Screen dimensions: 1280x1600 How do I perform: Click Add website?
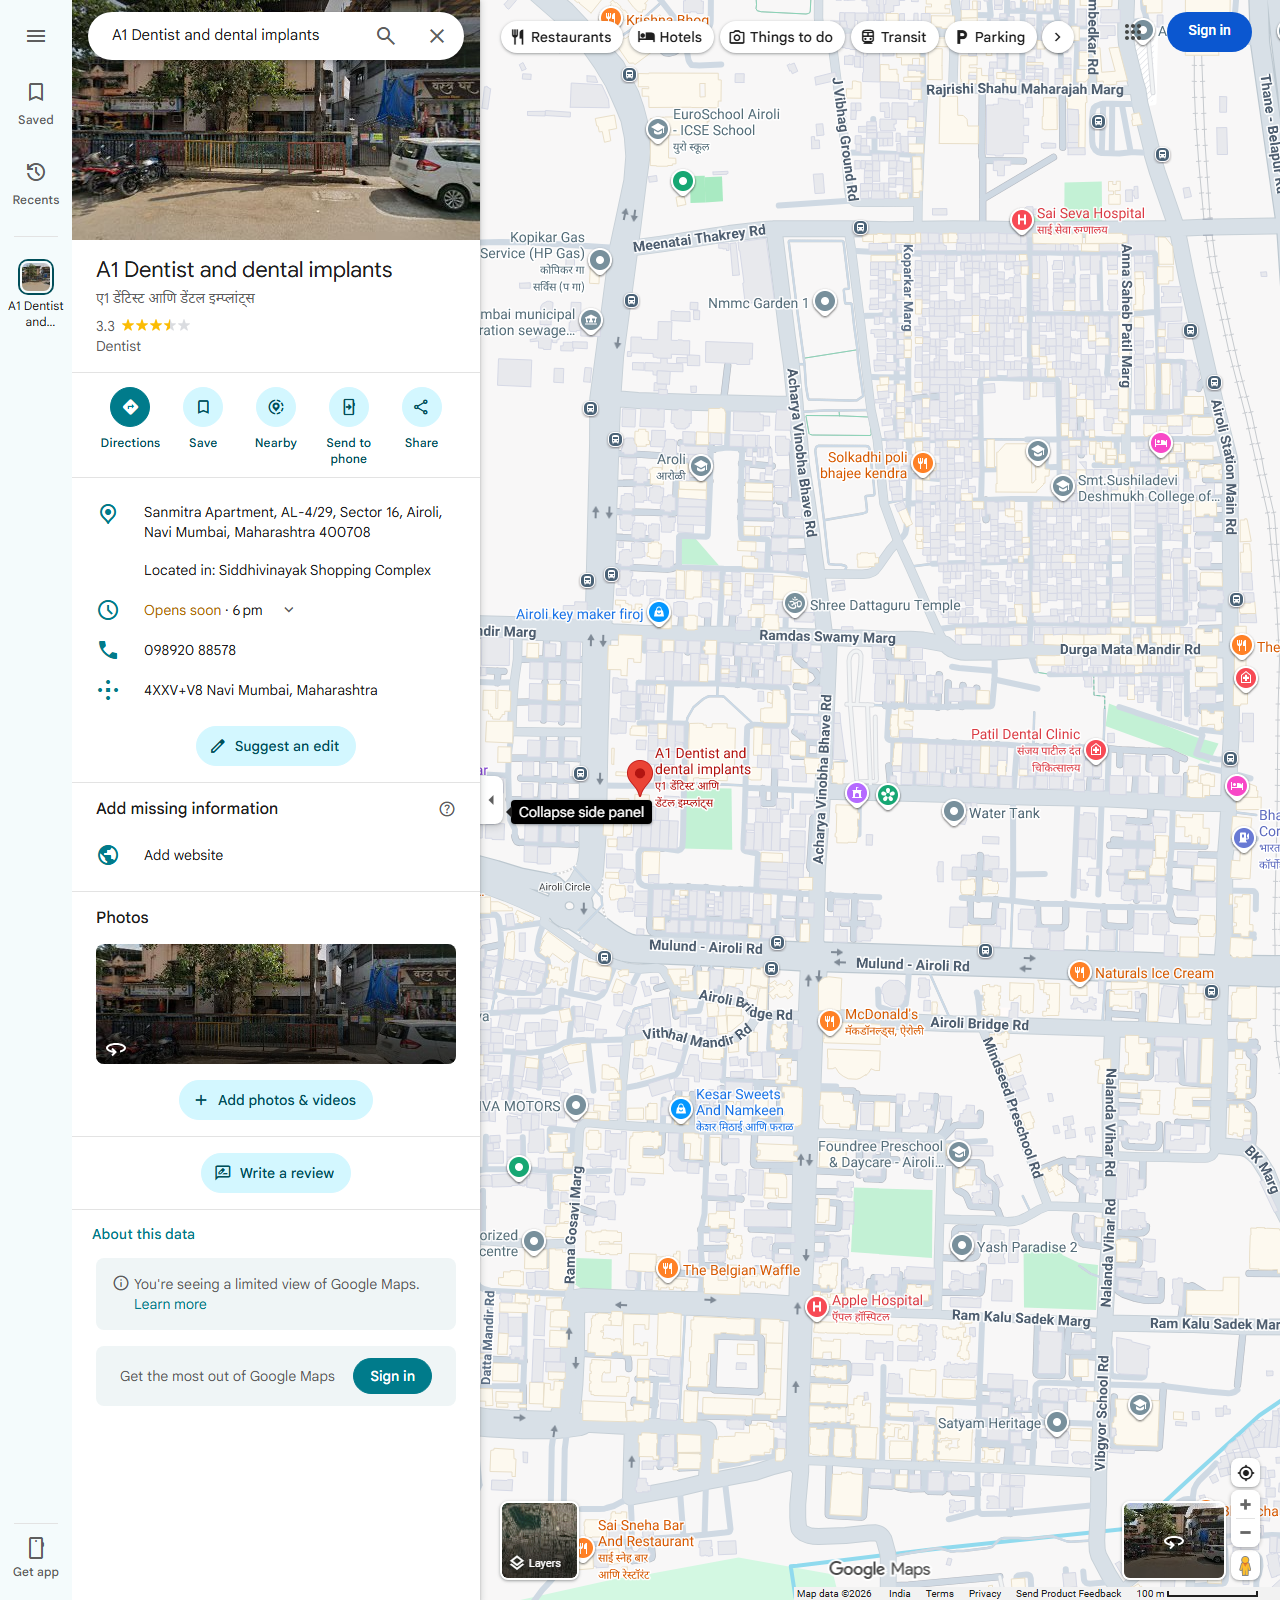pyautogui.click(x=276, y=855)
